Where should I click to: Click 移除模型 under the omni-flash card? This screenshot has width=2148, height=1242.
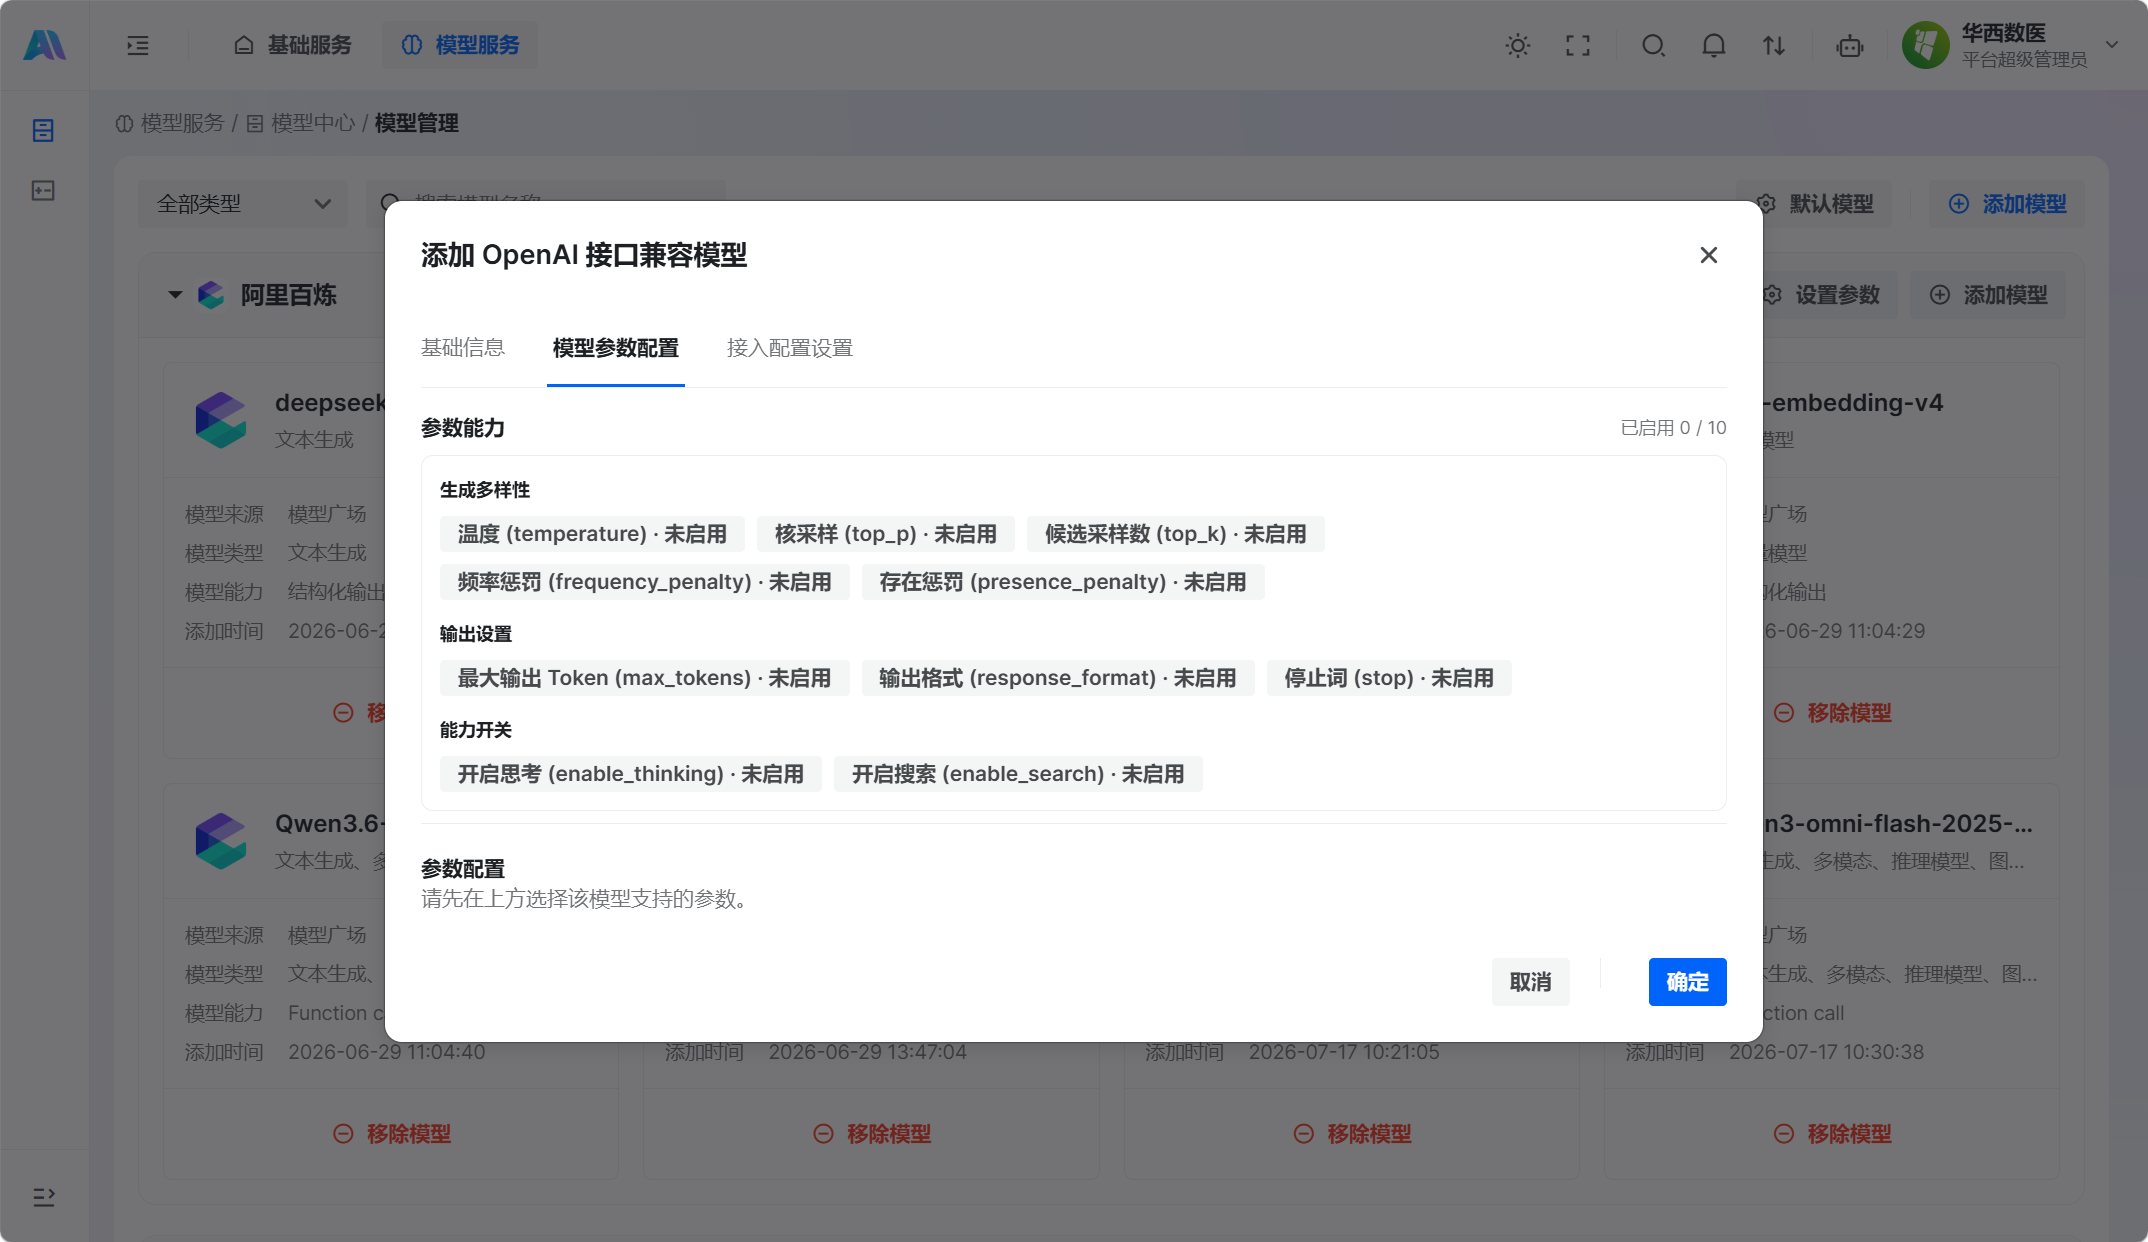pyautogui.click(x=1832, y=1134)
